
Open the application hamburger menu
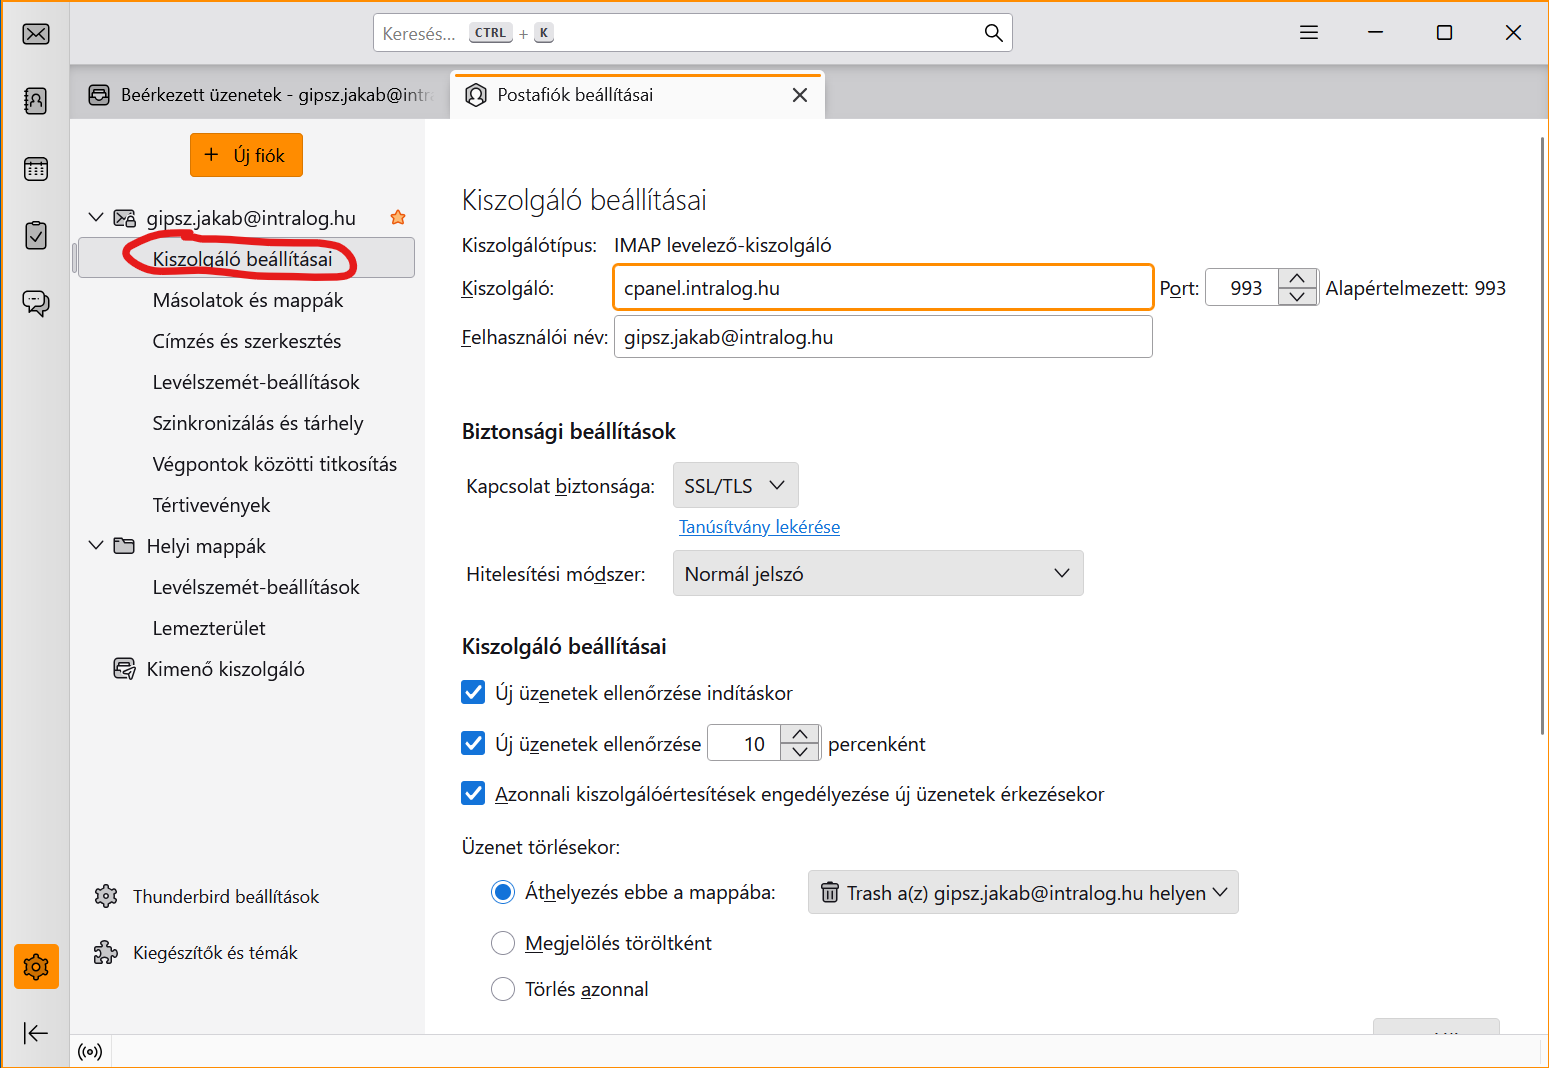tap(1308, 33)
